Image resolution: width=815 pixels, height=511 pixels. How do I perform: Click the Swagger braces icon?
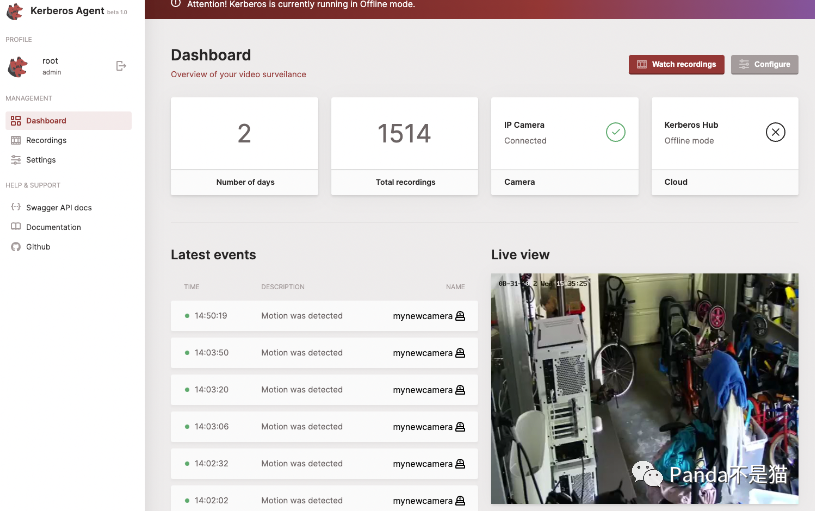point(16,207)
